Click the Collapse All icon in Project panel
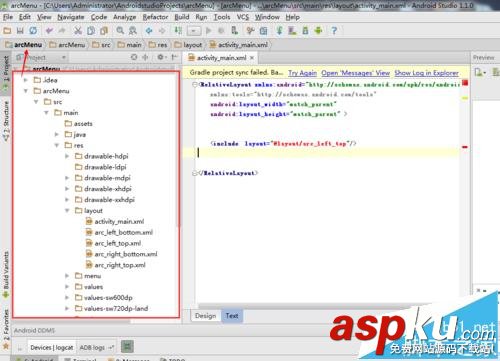Screen dimensions: 500x361 tap(145, 57)
